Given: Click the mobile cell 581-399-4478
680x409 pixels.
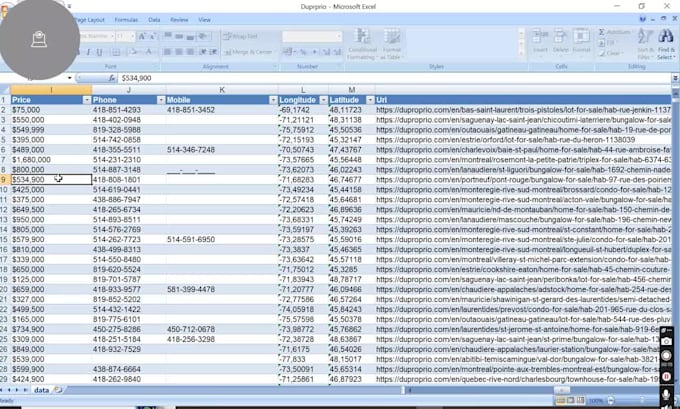Looking at the screenshot, I should coord(222,289).
